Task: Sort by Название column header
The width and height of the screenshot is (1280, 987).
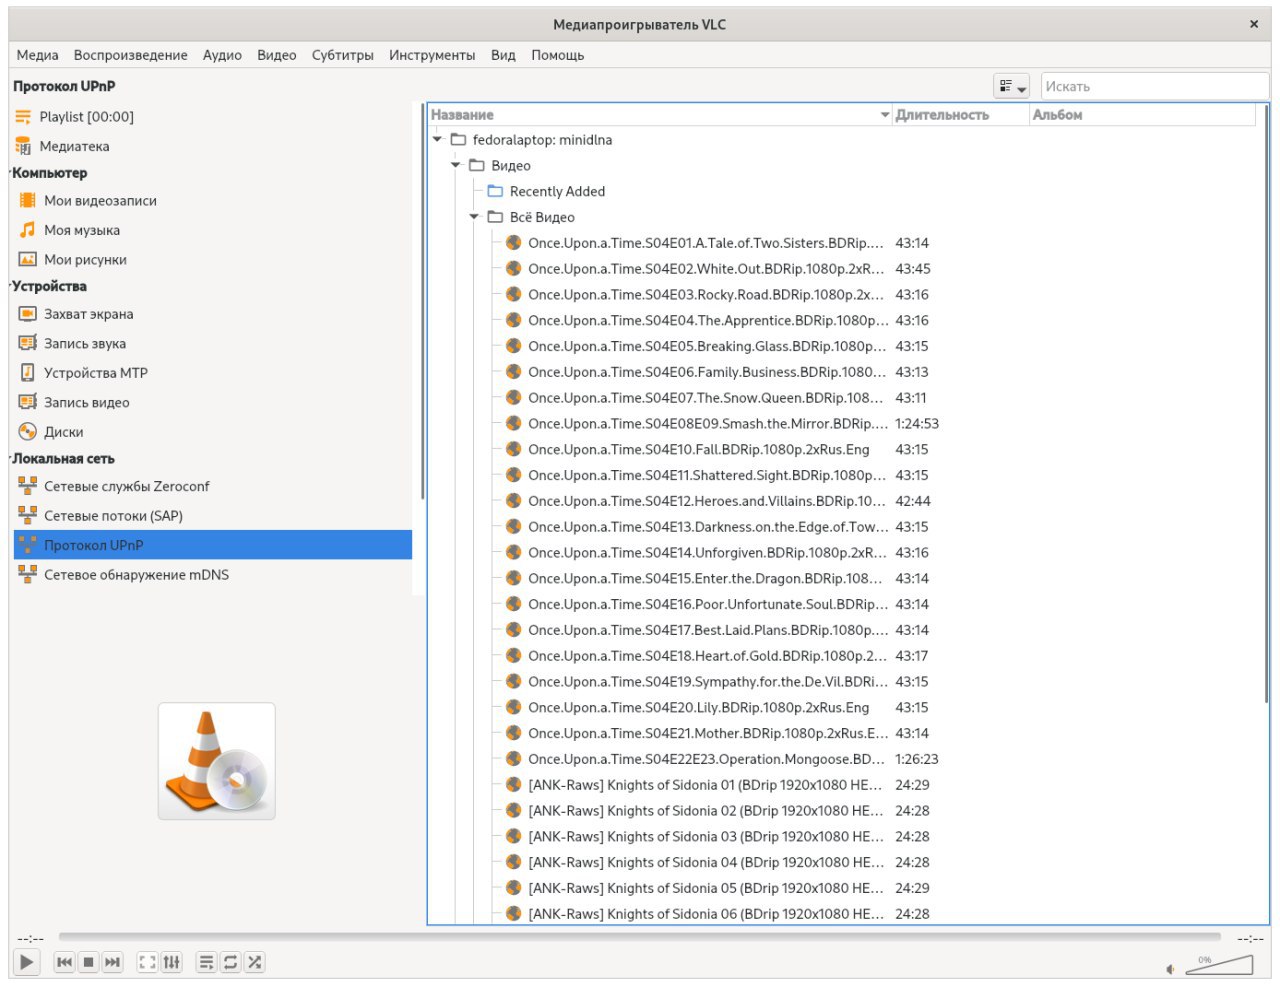Action: pyautogui.click(x=660, y=115)
